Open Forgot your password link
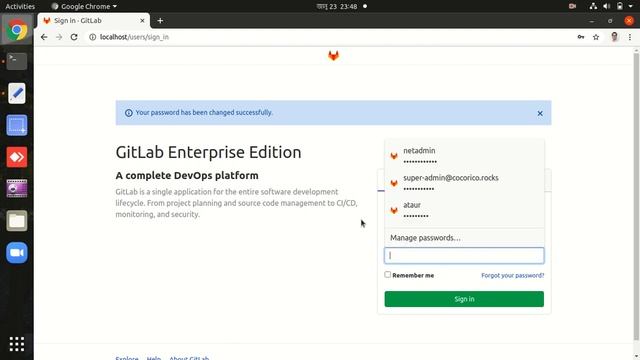Screen dimensions: 640x360 [512, 276]
